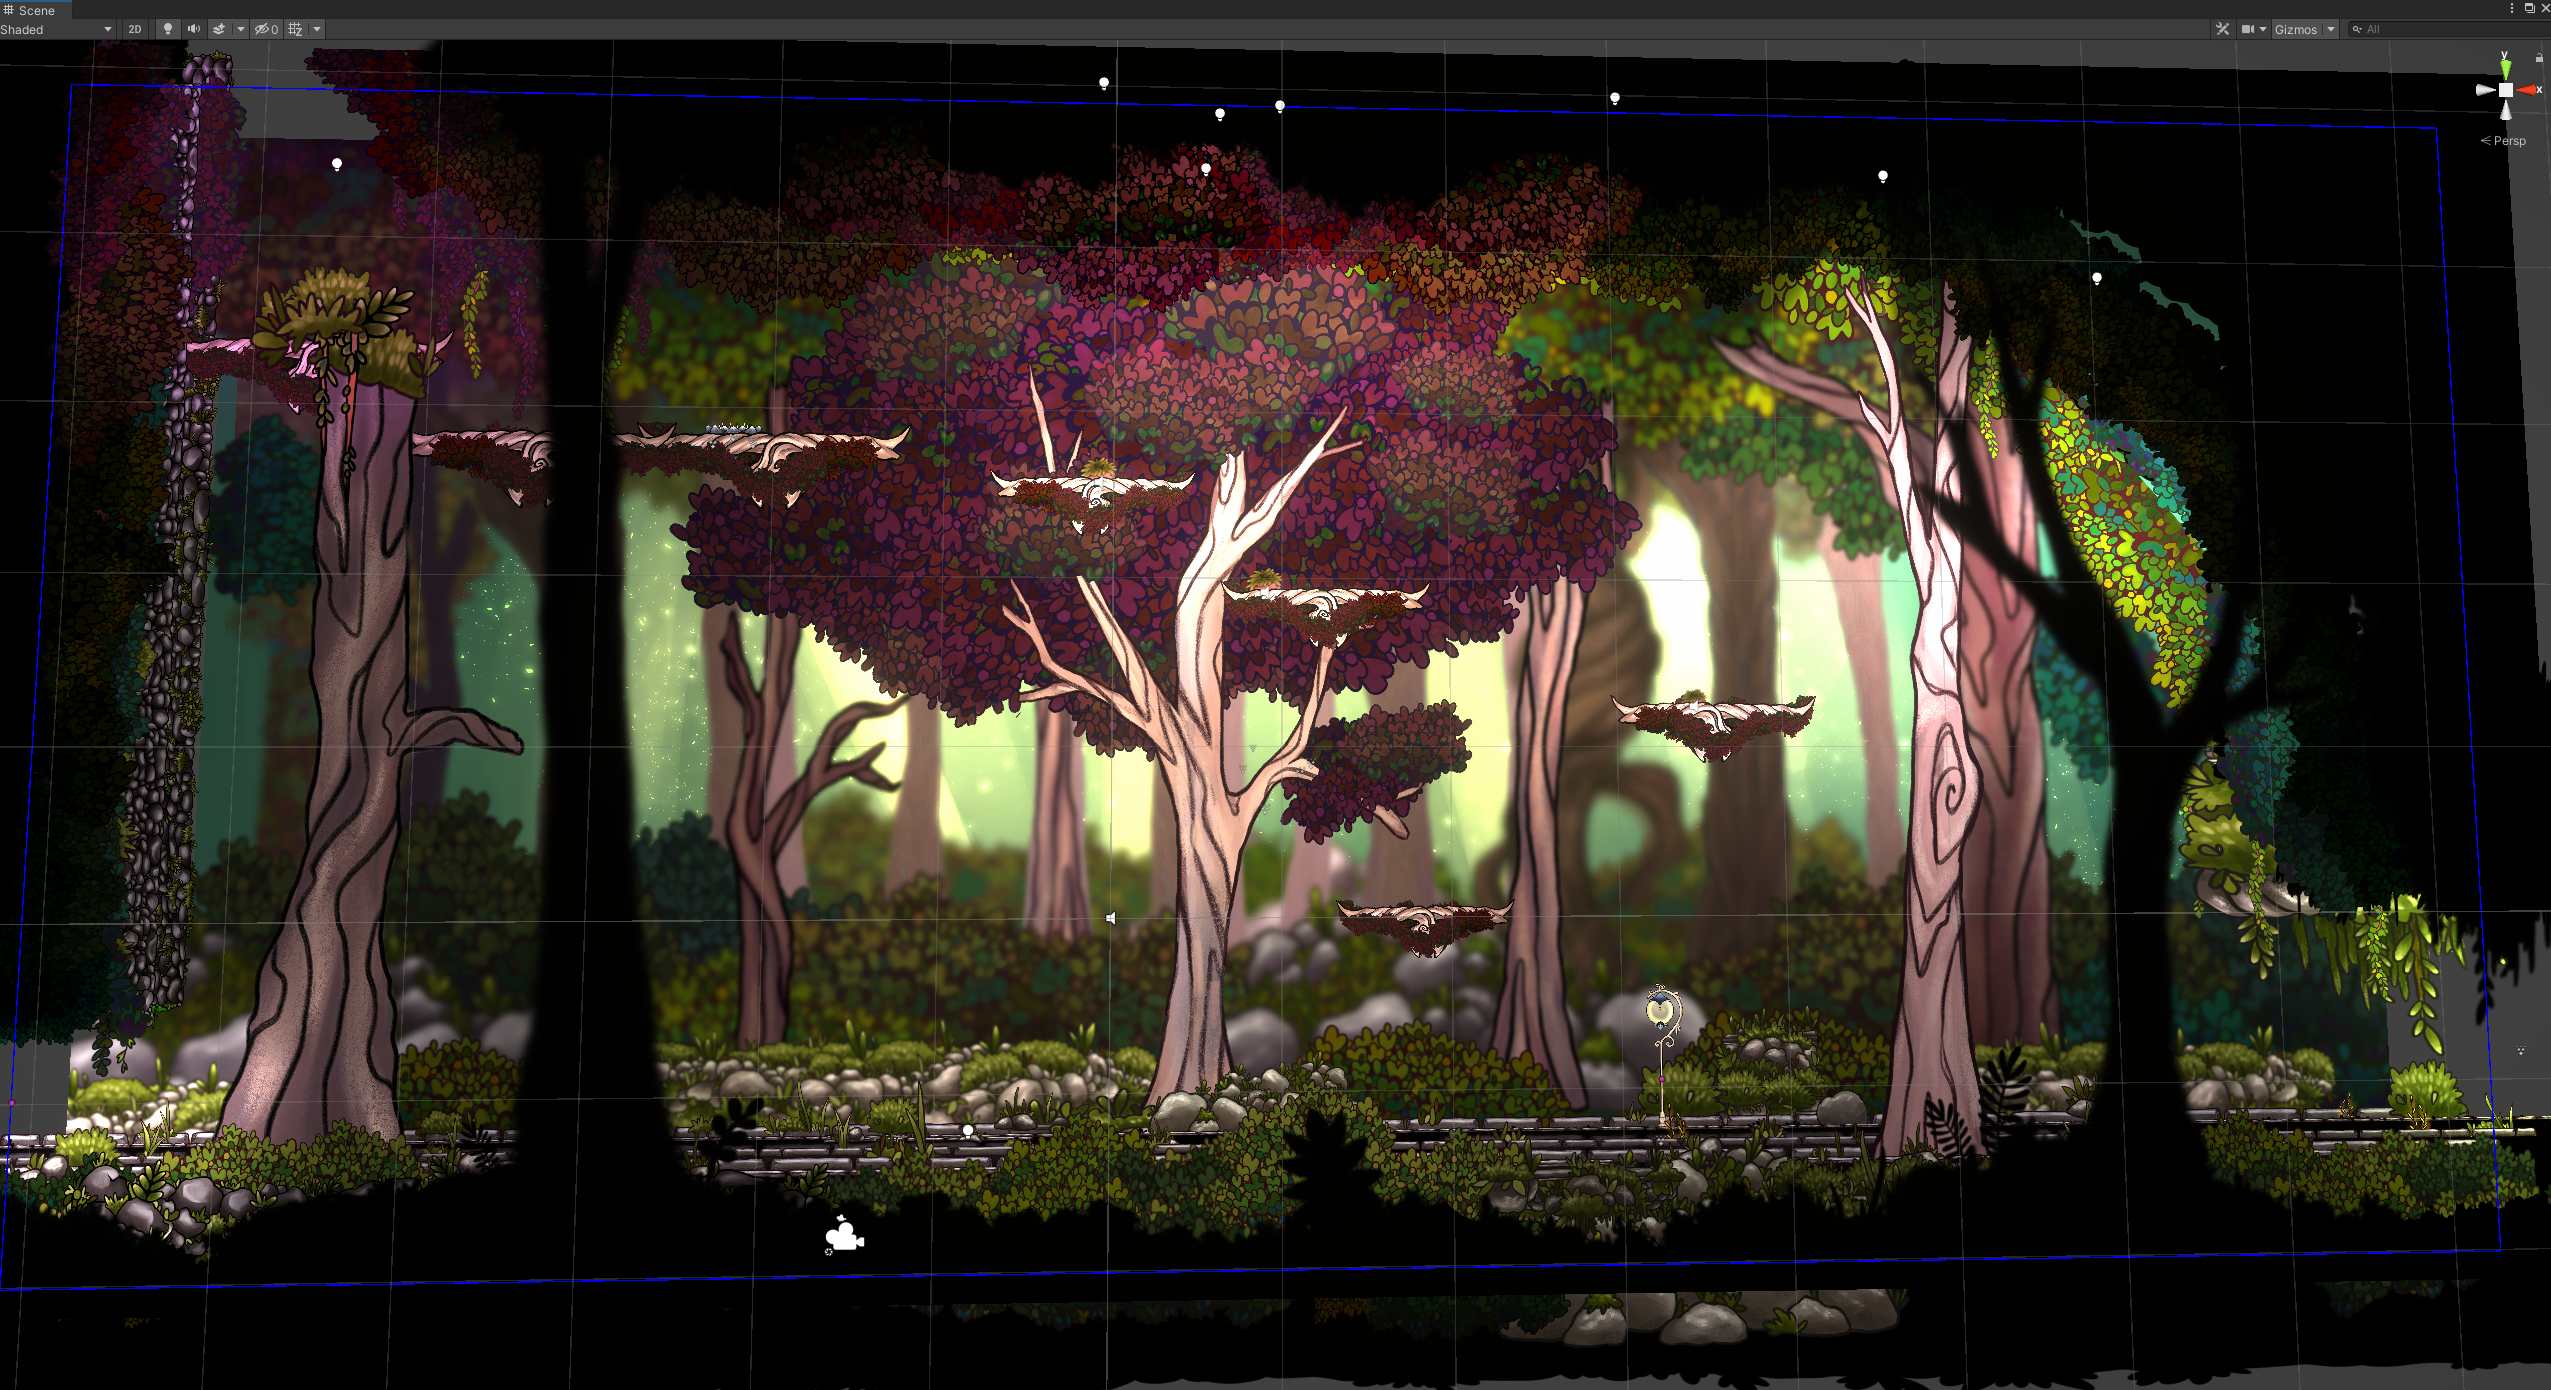The image size is (2551, 1390).
Task: Expand the scene effects dropdown arrow
Action: click(241, 29)
